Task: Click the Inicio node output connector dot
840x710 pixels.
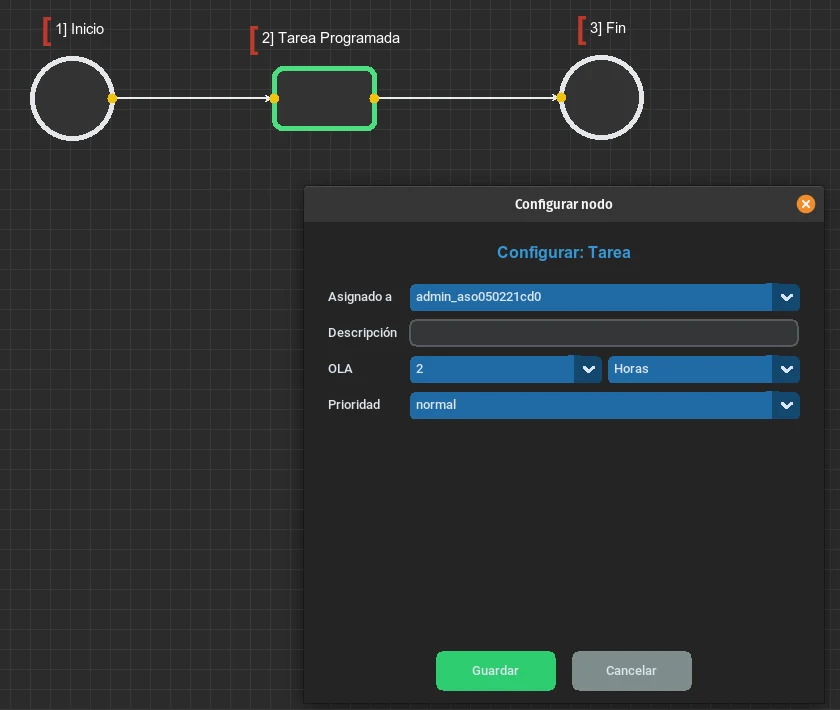Action: [112, 99]
